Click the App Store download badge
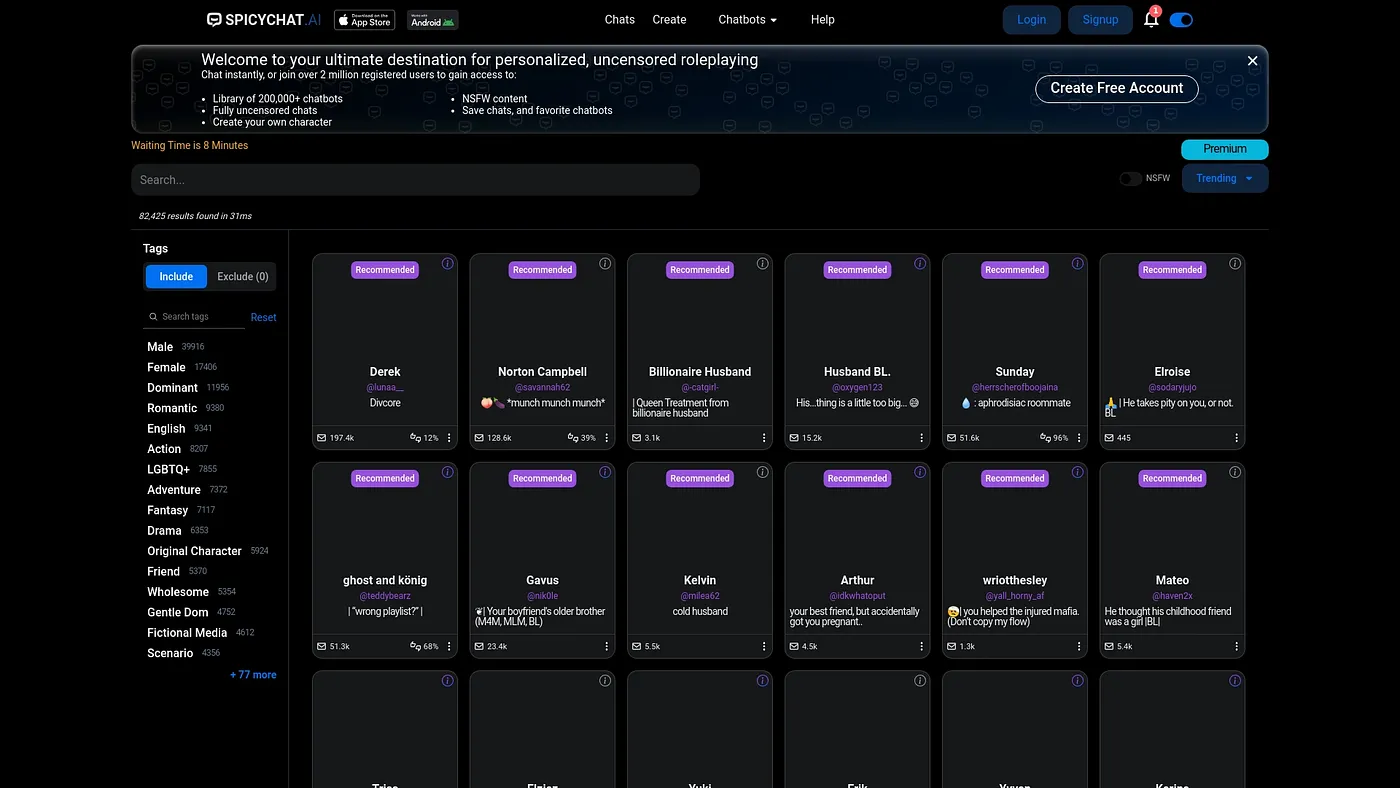Image resolution: width=1400 pixels, height=788 pixels. coord(364,20)
